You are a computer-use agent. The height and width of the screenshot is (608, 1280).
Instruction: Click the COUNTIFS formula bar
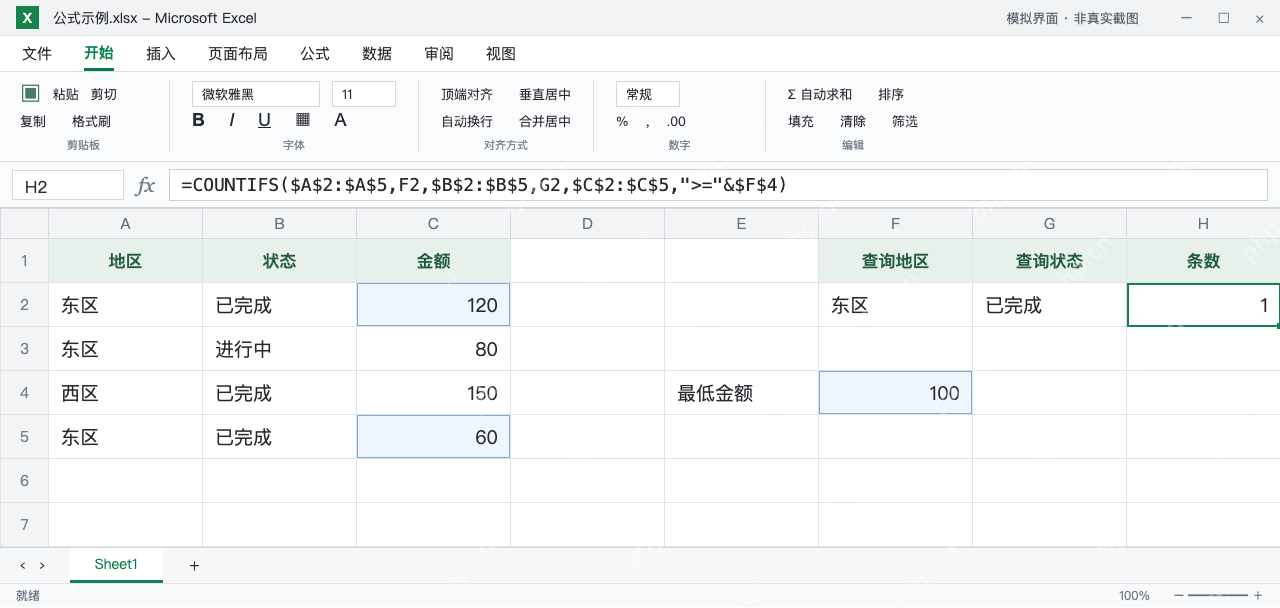tap(718, 185)
